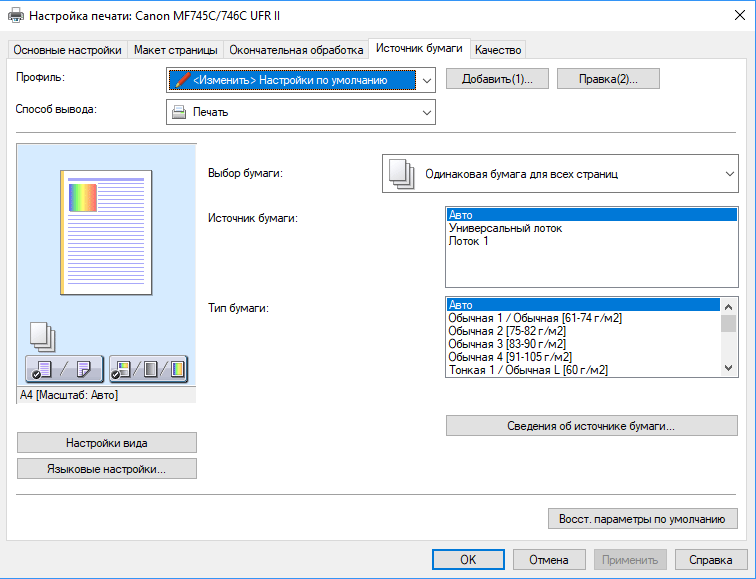The height and width of the screenshot is (579, 756).
Task: Select Обычная 2 [75-82 г/м2] paper type
Action: point(583,331)
